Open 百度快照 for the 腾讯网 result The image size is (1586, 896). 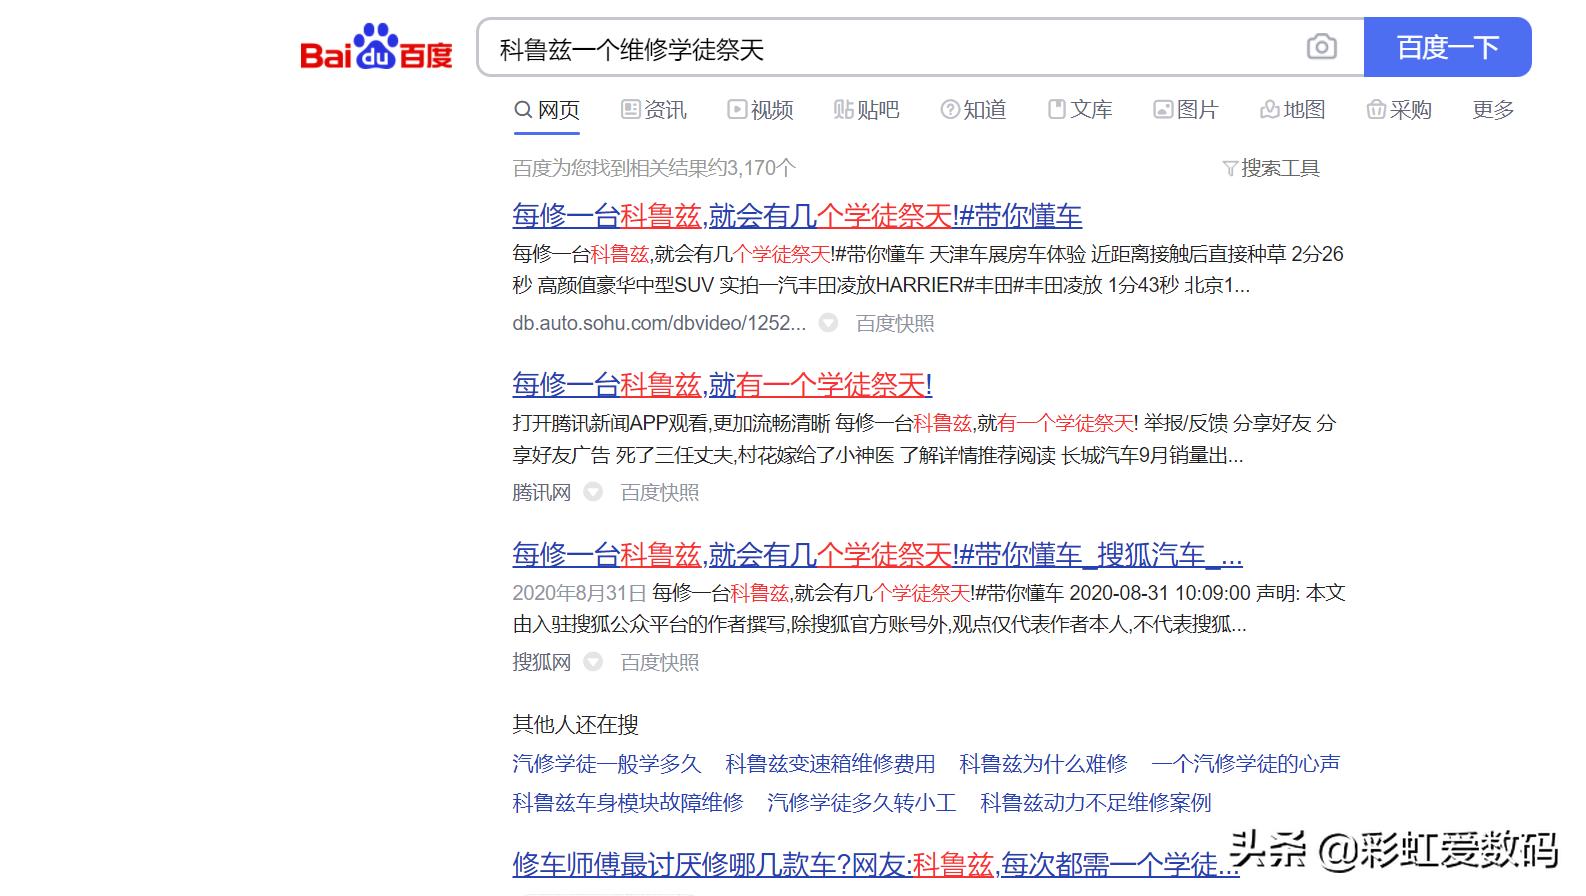point(660,492)
